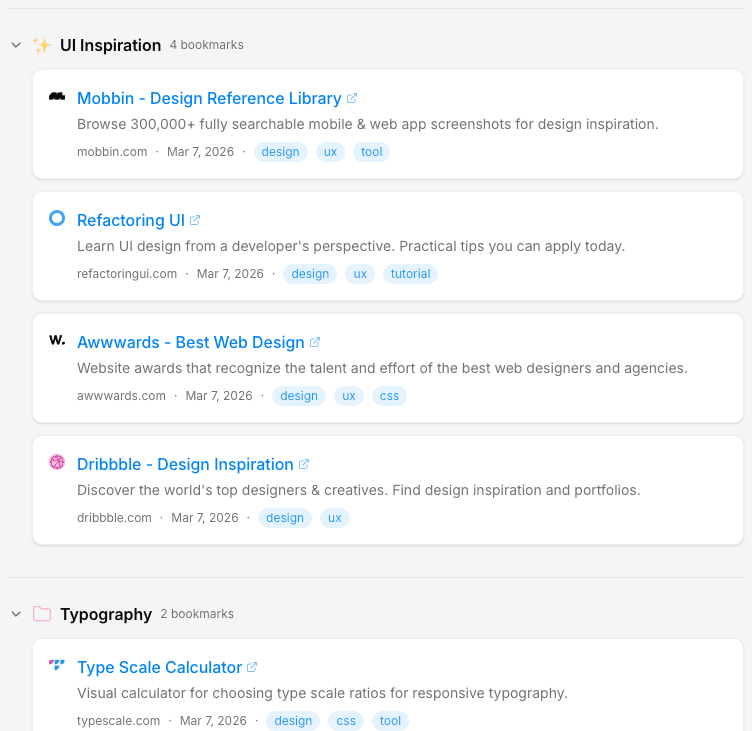Choose the design tag on Awwwards card
Screen dimensions: 752x731
pyautogui.click(x=299, y=396)
